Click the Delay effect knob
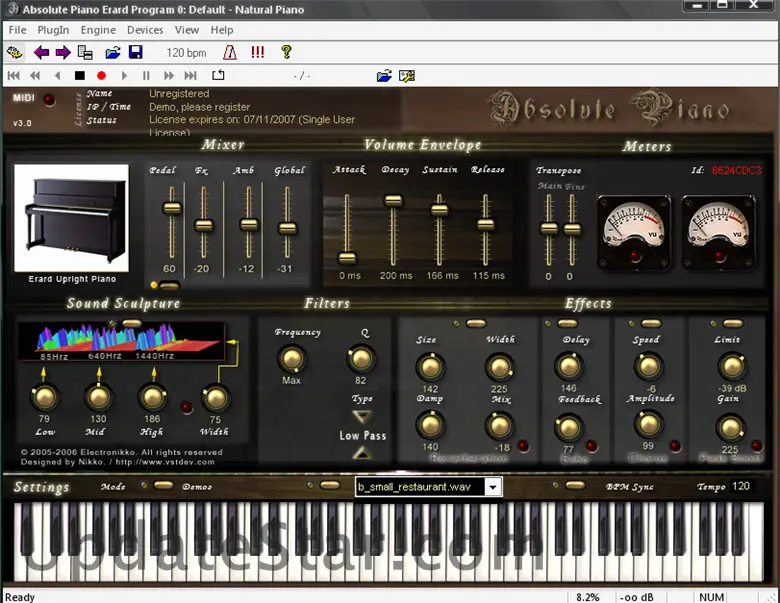Image resolution: width=780 pixels, height=603 pixels. pyautogui.click(x=569, y=366)
